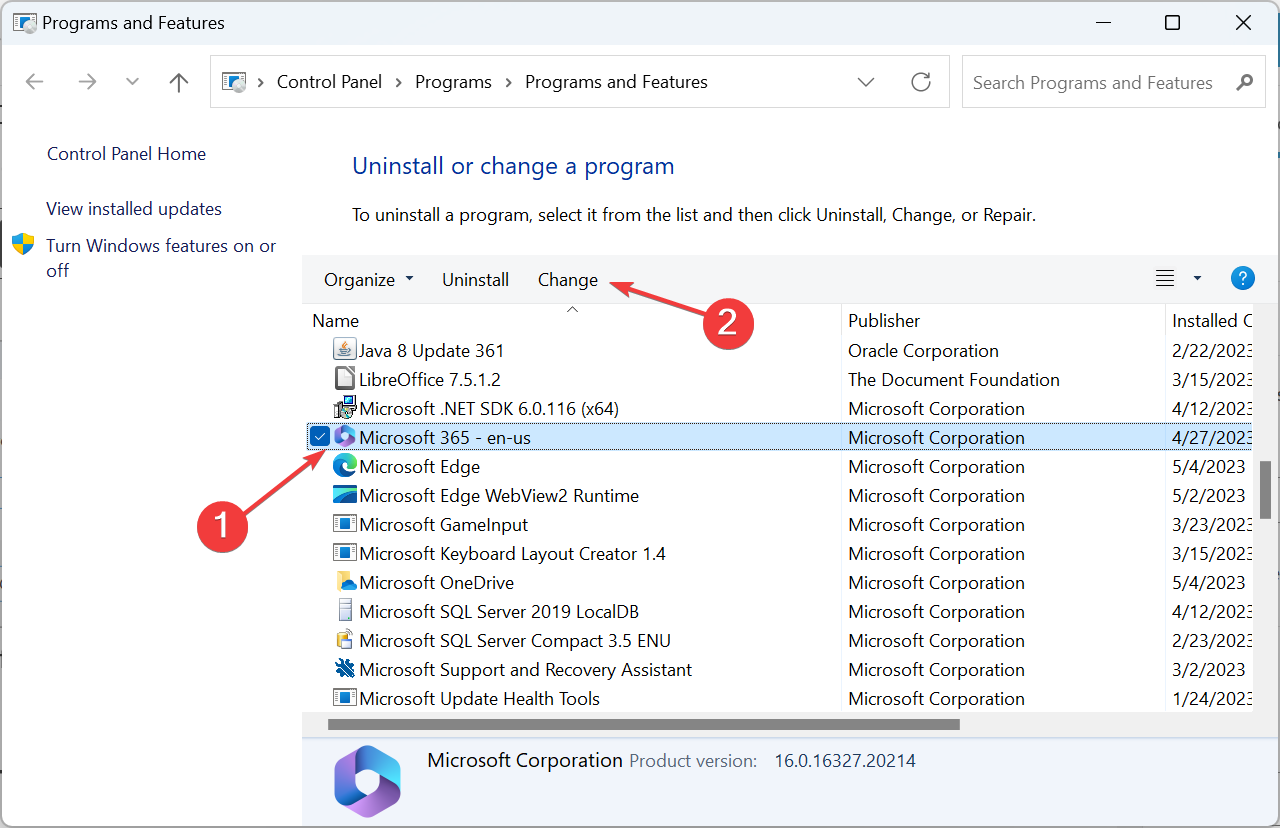Select Microsoft OneDrive entry
This screenshot has height=828, width=1280.
click(x=437, y=583)
